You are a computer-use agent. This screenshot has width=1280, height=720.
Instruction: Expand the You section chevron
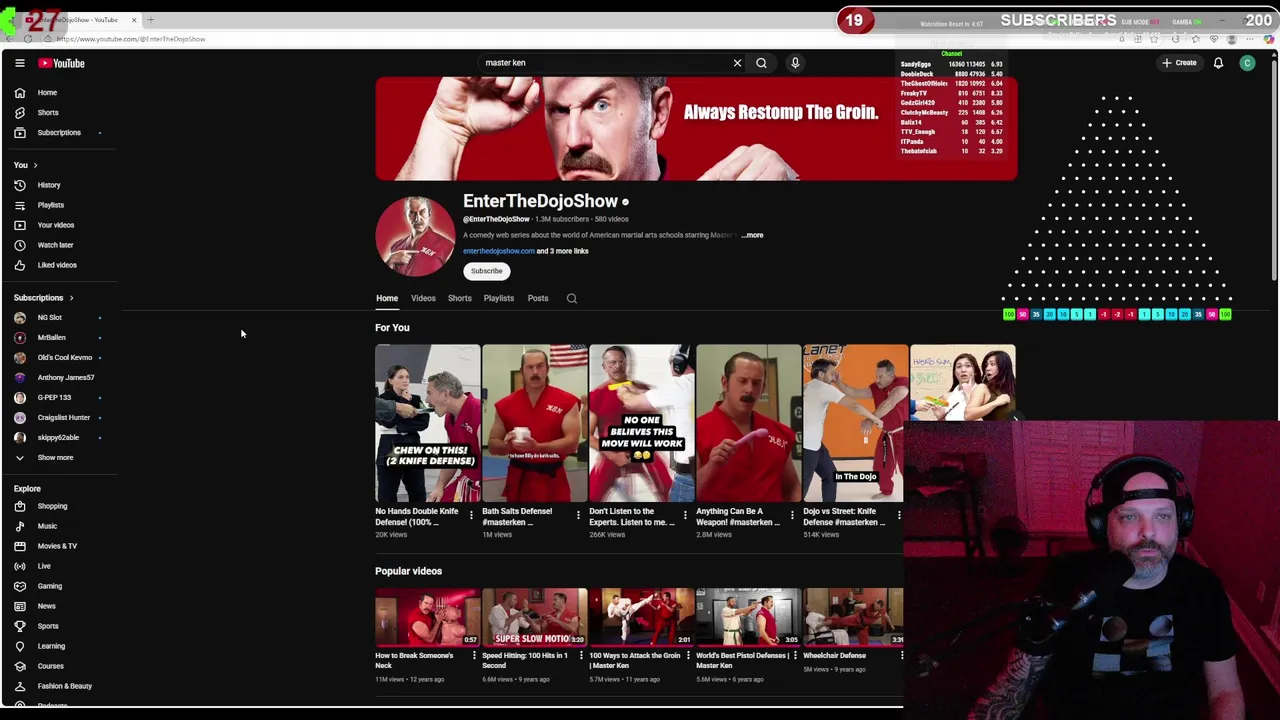(35, 165)
